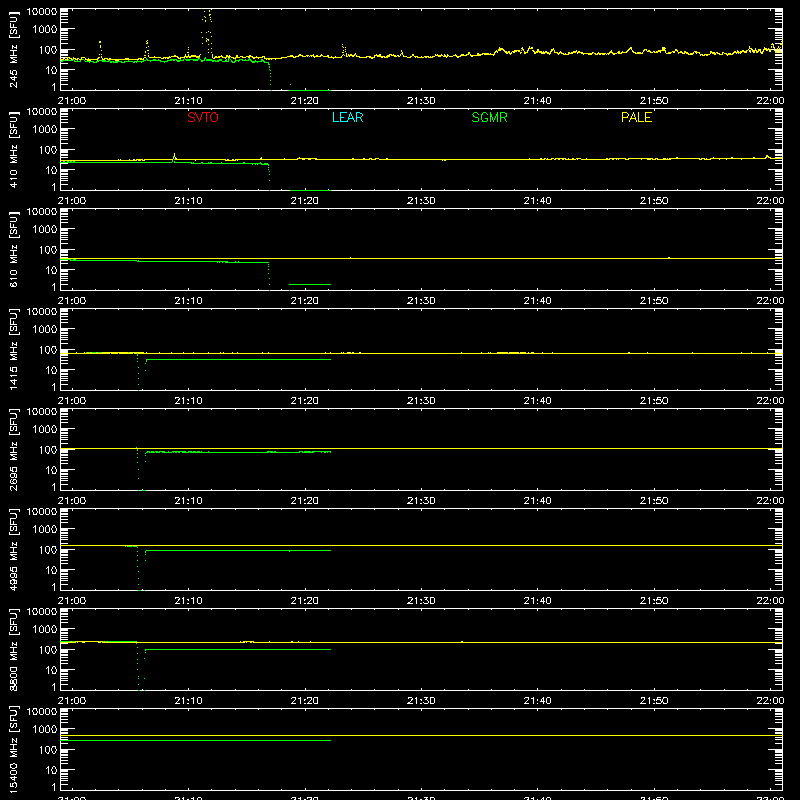The width and height of the screenshot is (800, 800).
Task: Click 21:40 time tick below 8800 MHz panel
Action: point(537,701)
